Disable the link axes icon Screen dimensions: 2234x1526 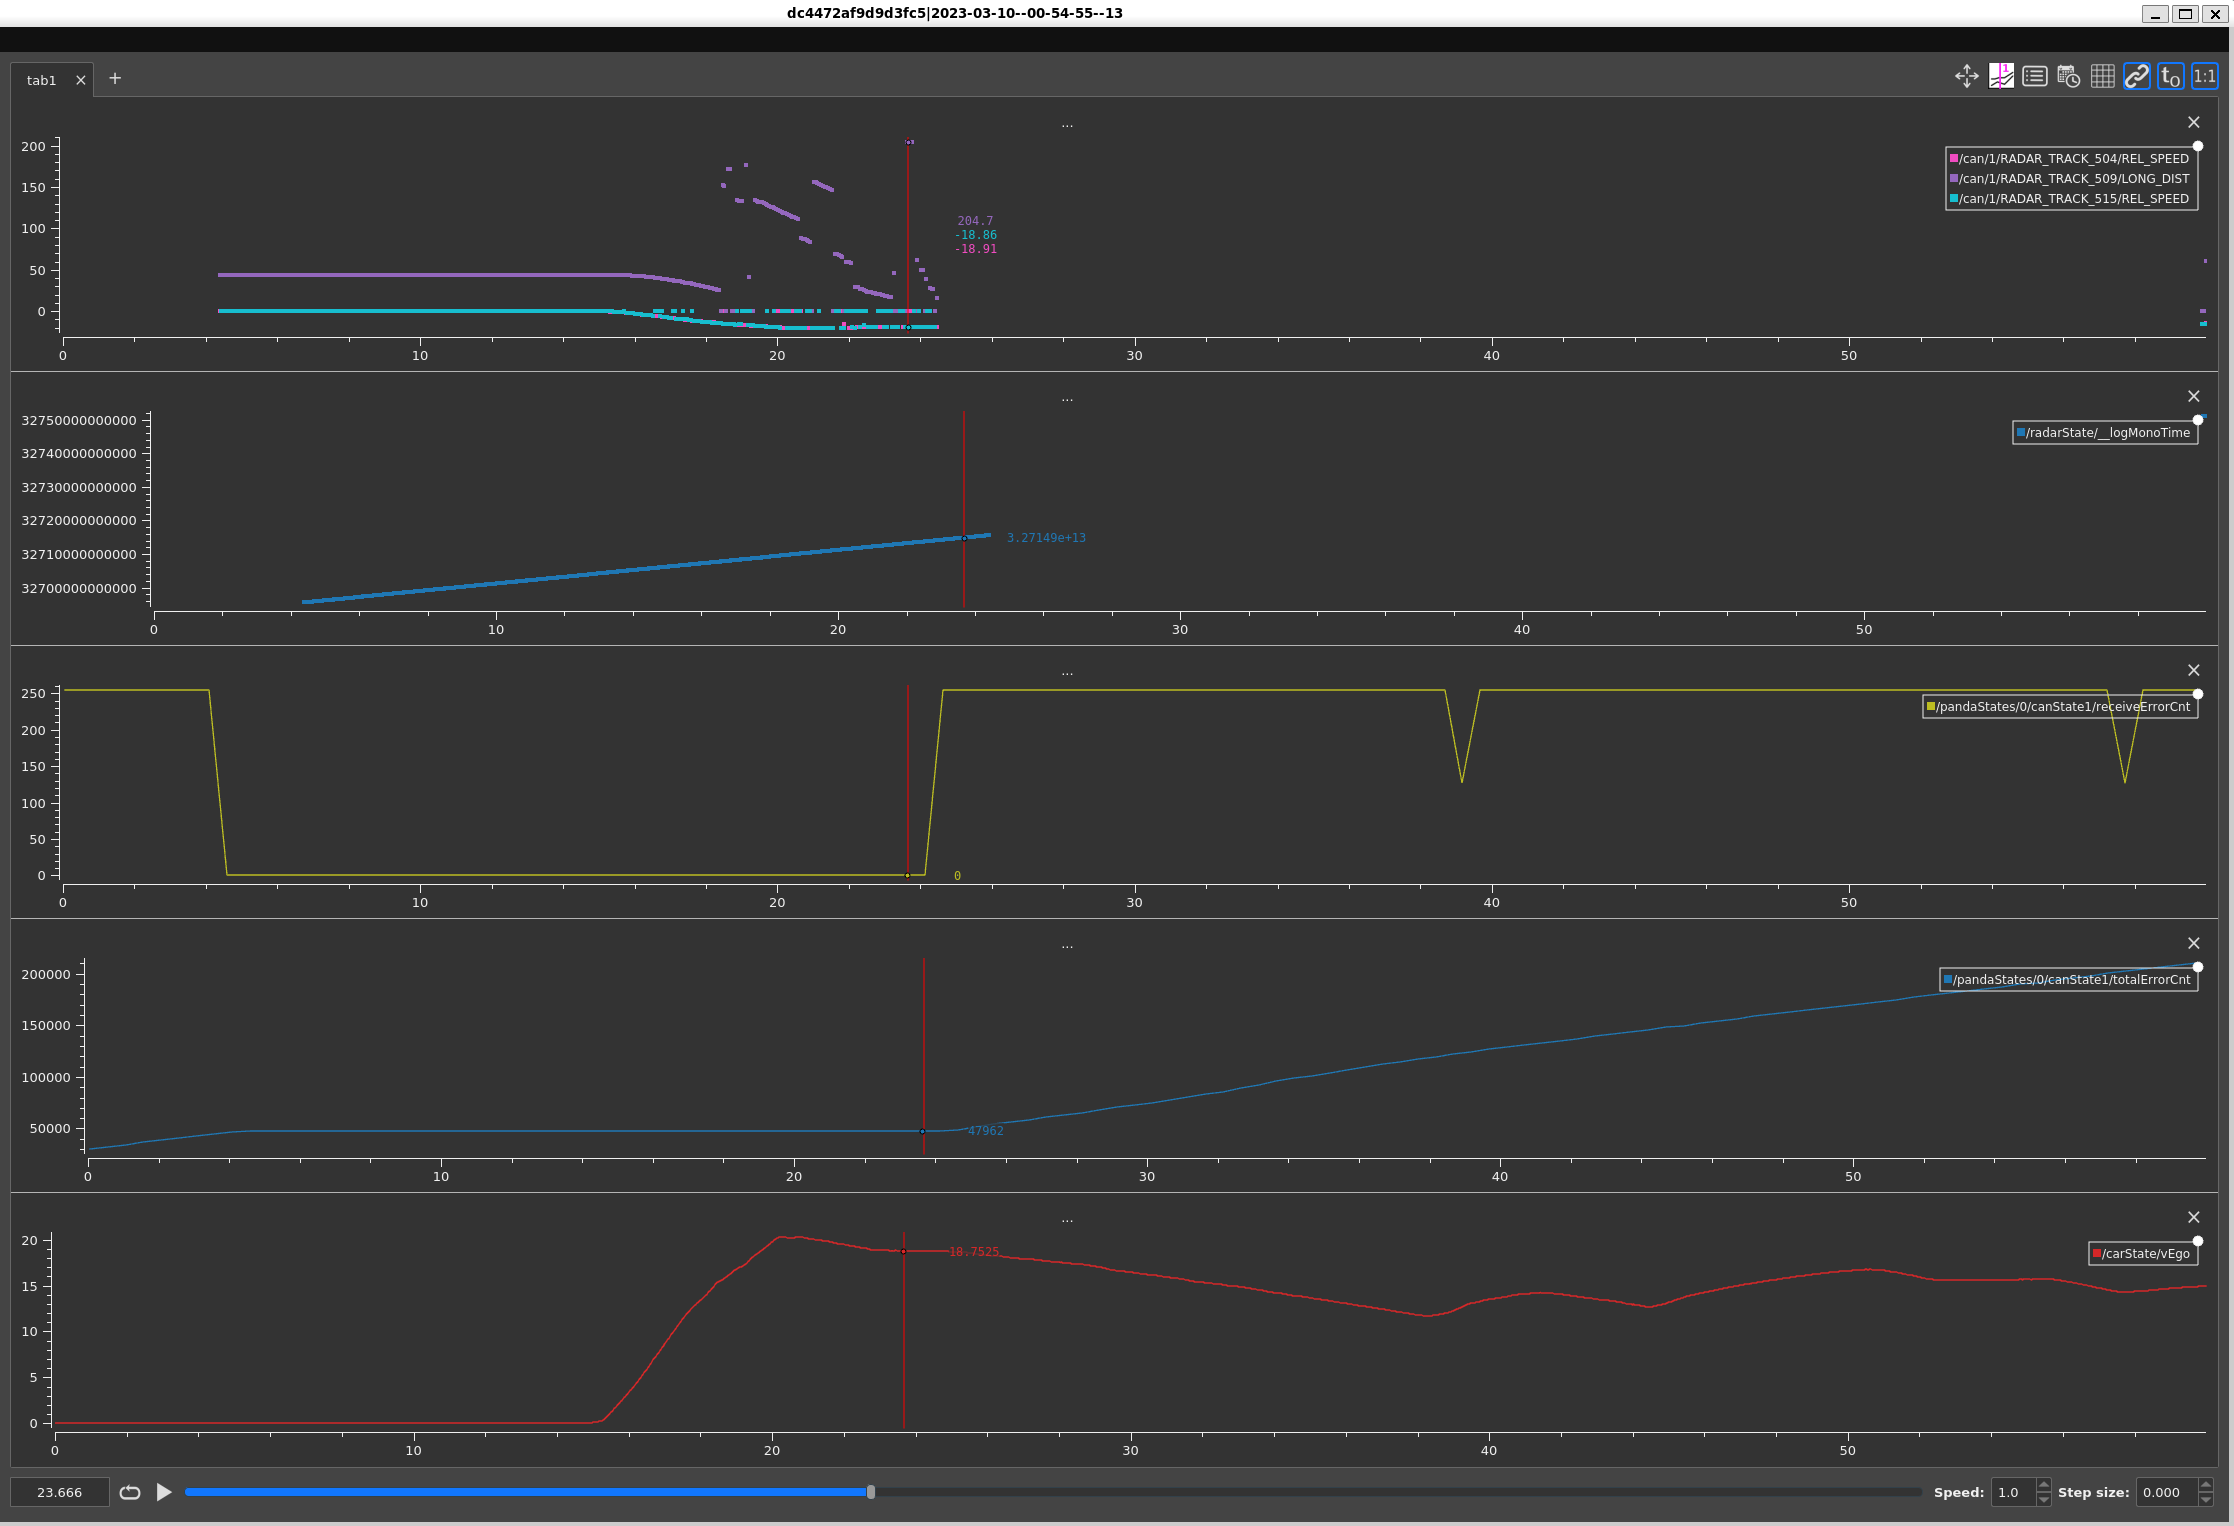[2136, 76]
